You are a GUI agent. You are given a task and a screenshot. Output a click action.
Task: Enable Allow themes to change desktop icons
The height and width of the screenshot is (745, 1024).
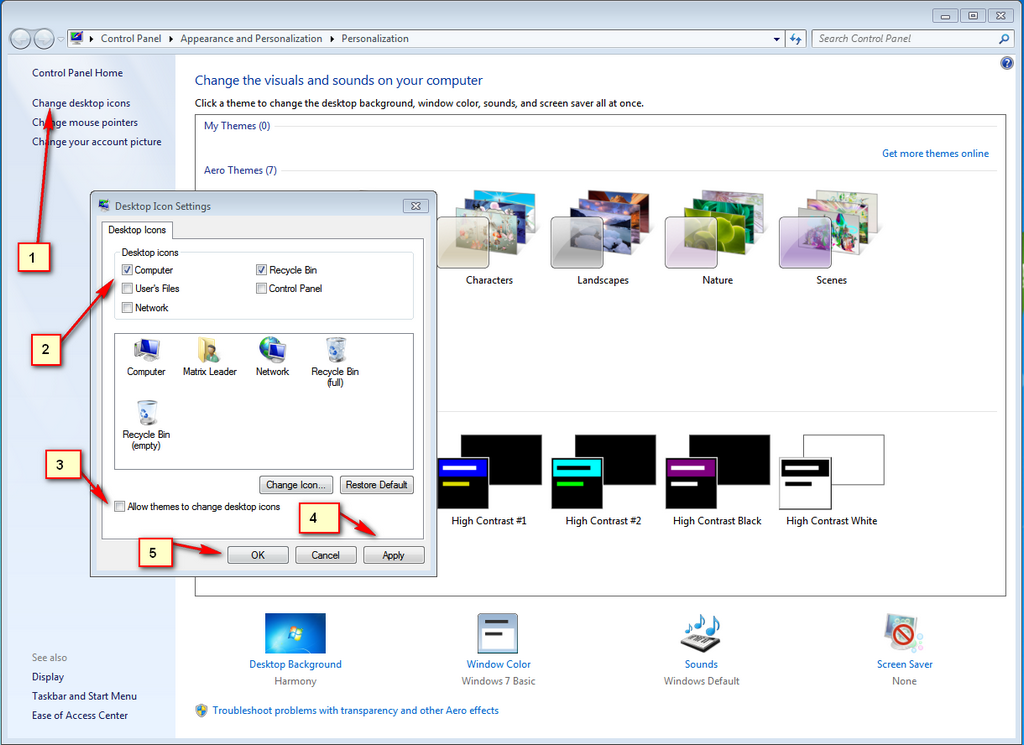[120, 507]
